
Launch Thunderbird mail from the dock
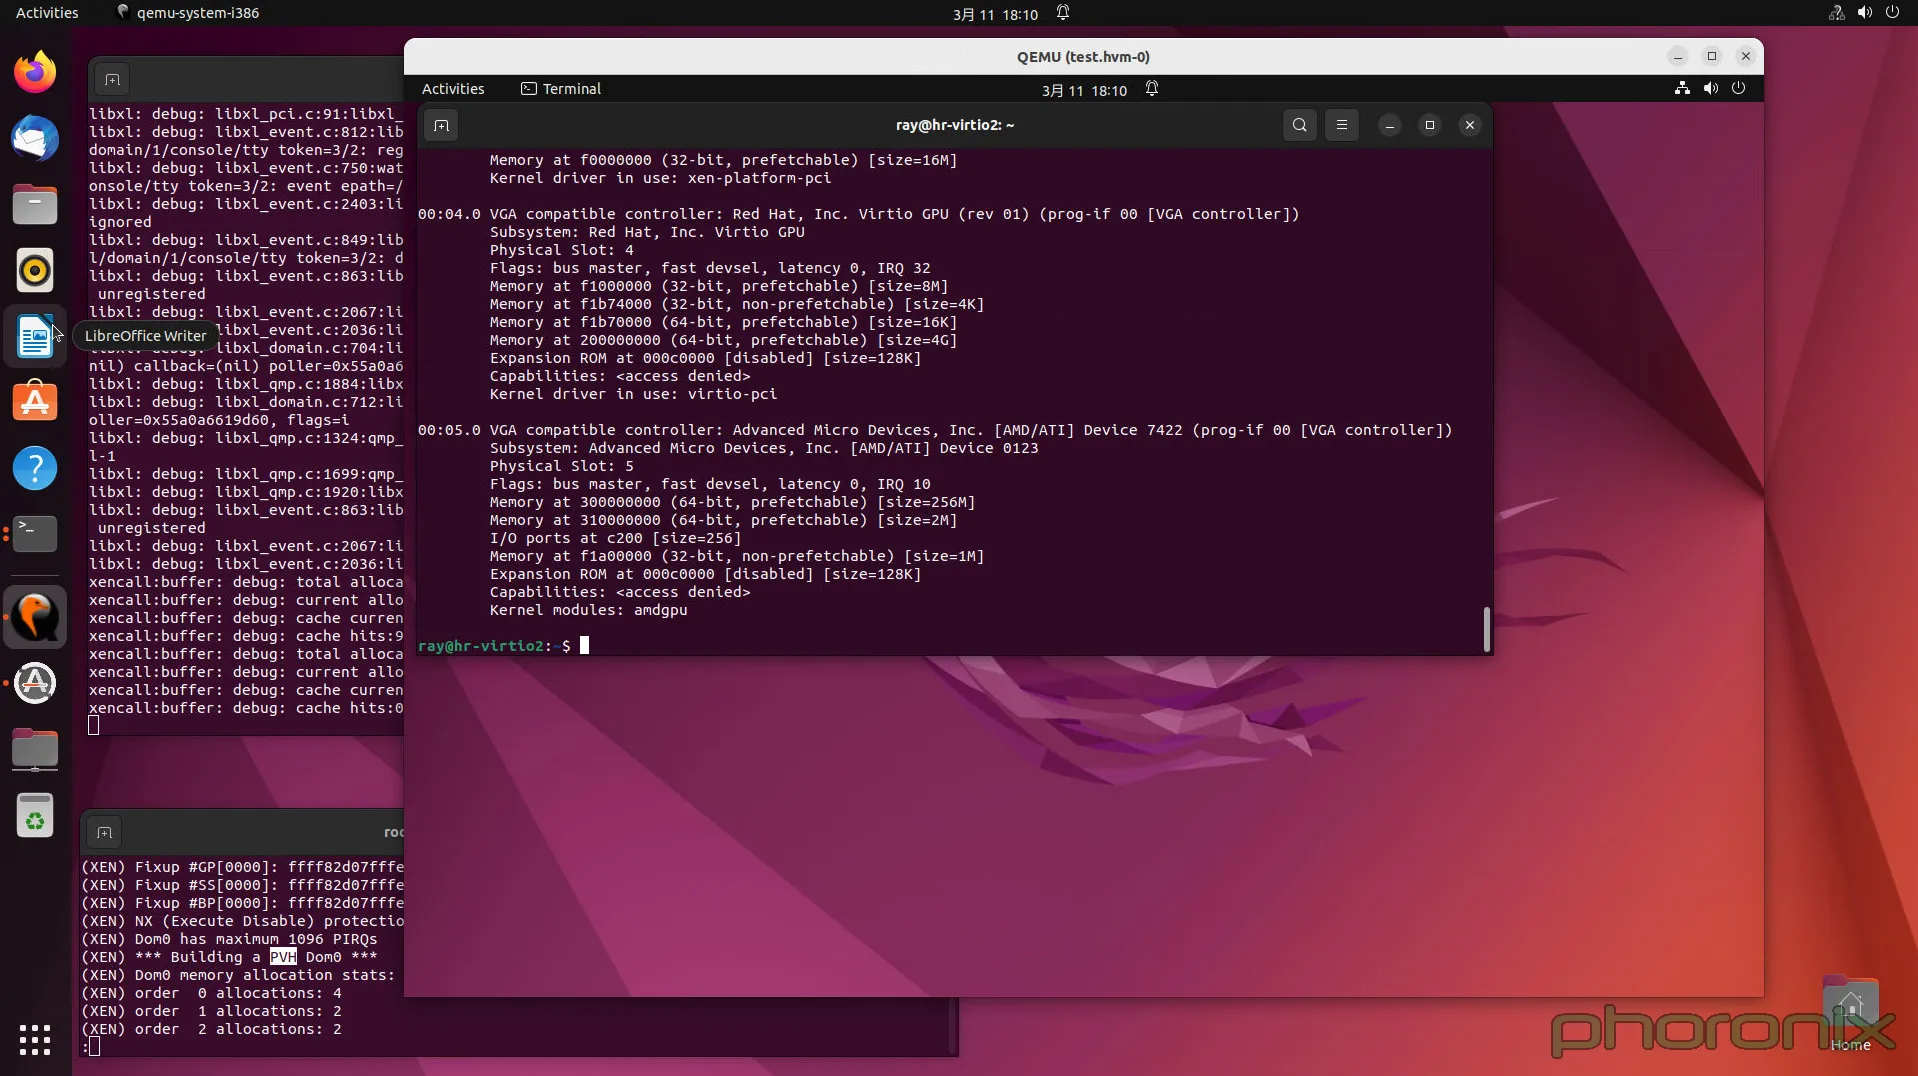(35, 138)
